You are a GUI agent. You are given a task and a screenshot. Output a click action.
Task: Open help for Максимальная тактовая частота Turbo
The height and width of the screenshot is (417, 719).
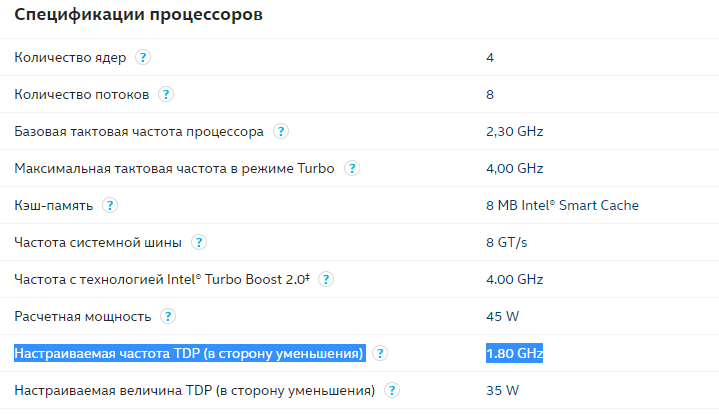[352, 168]
